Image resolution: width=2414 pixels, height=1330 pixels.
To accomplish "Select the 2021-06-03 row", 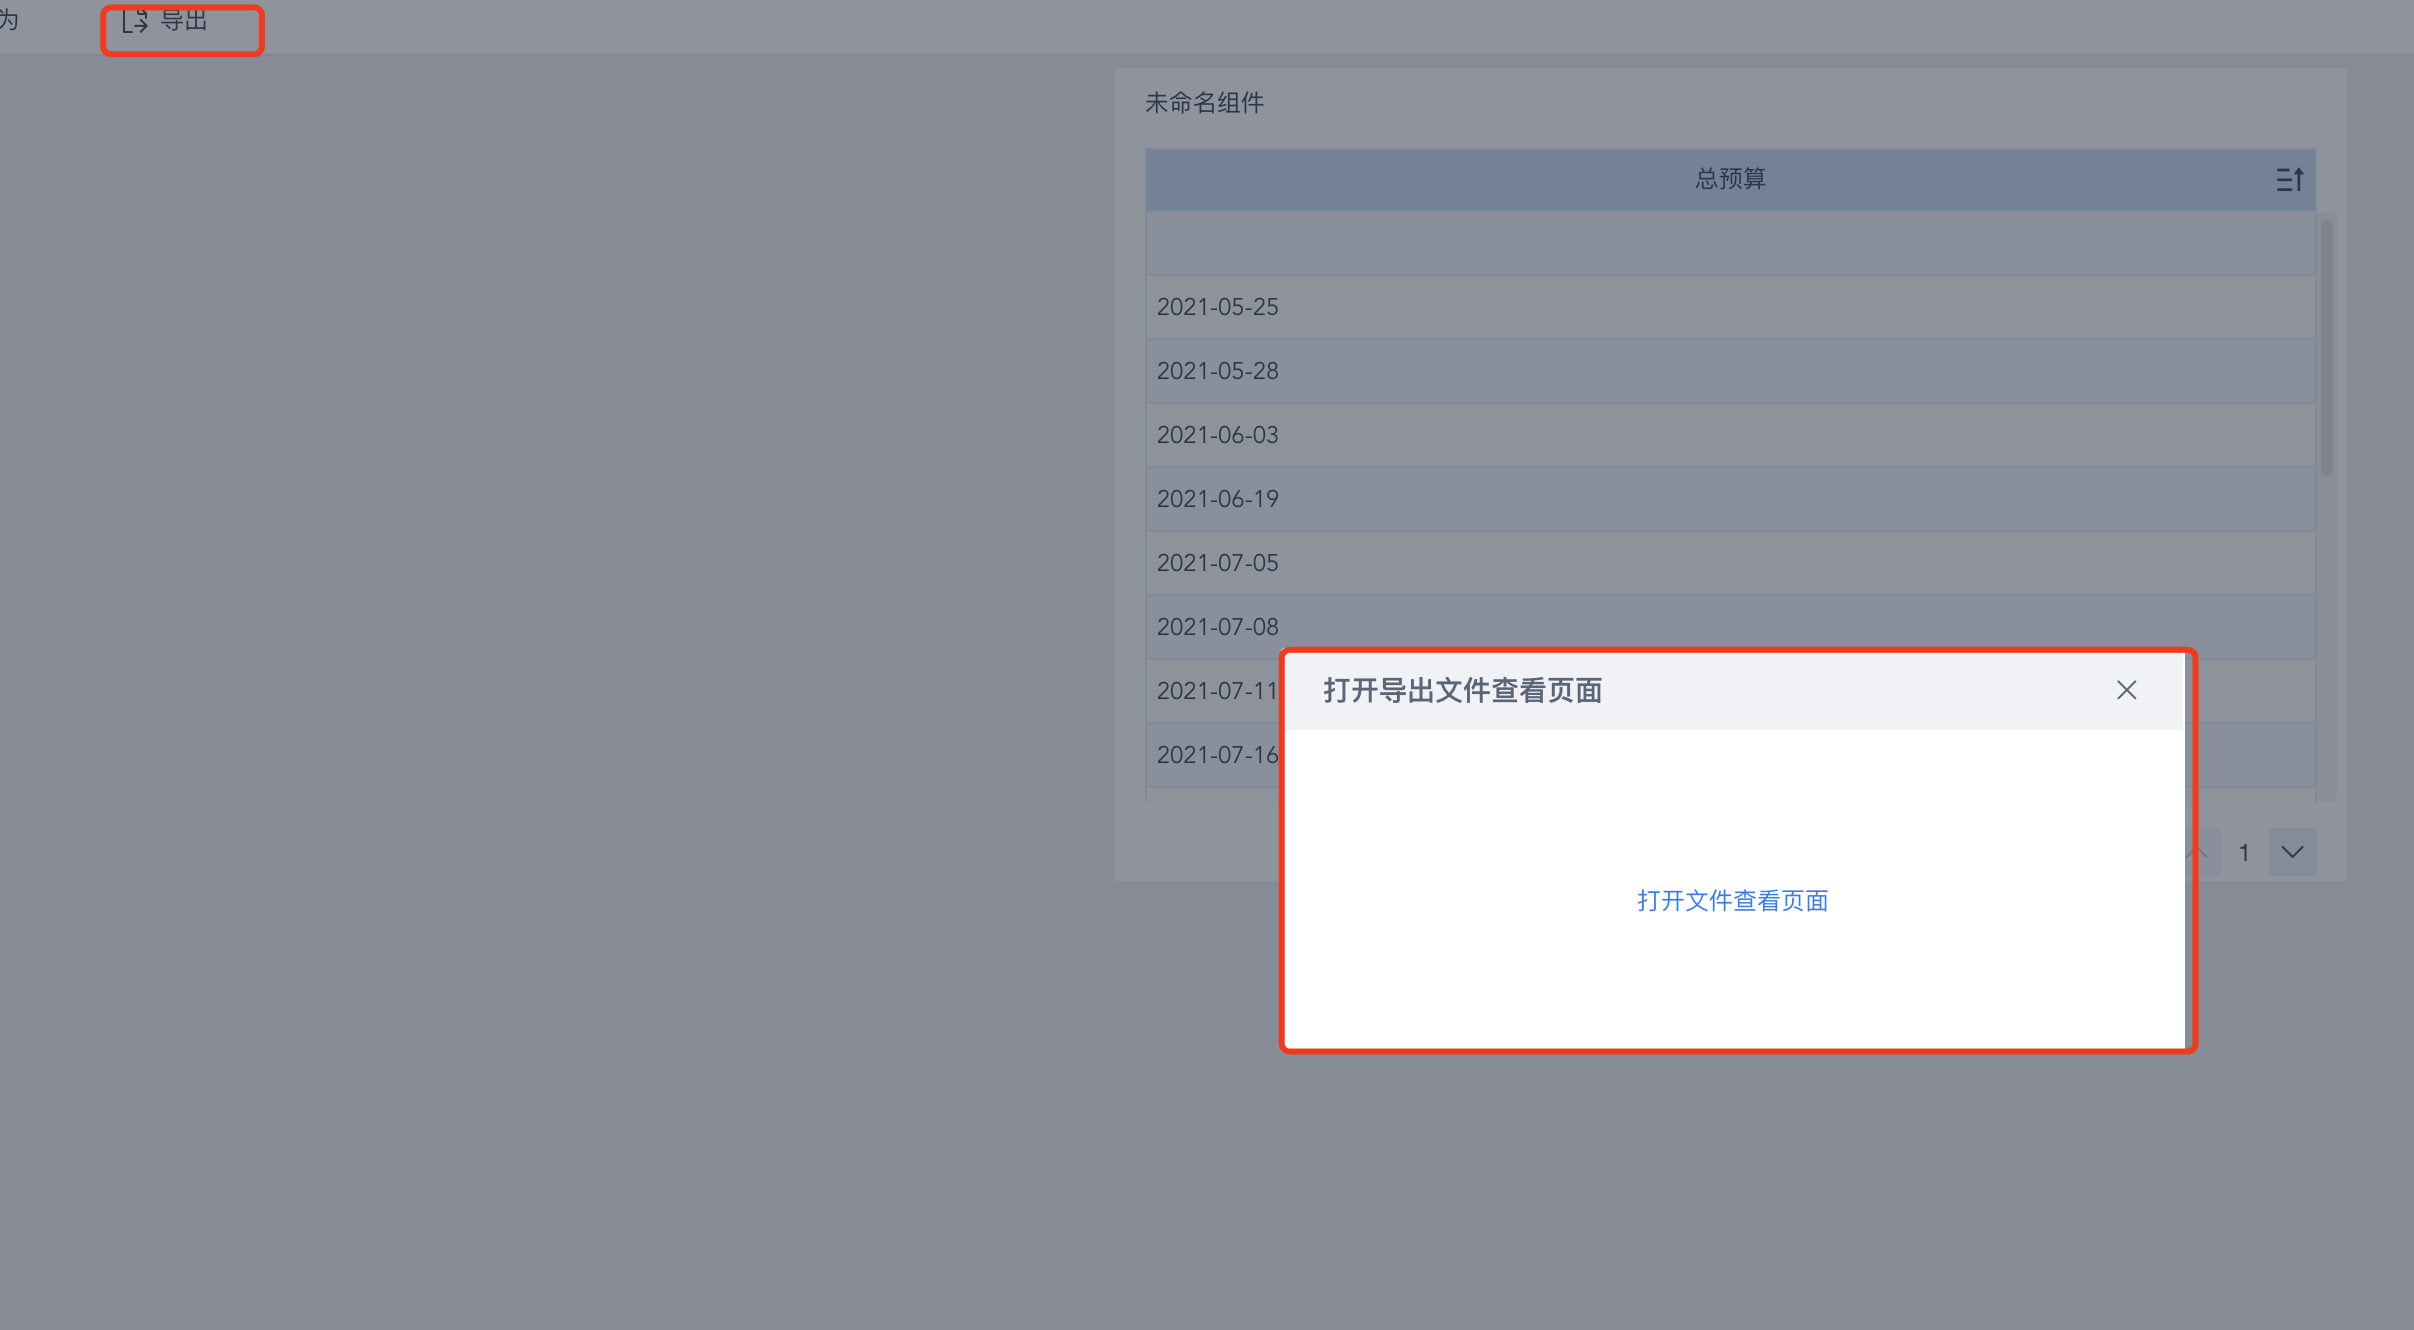I will click(x=1730, y=435).
